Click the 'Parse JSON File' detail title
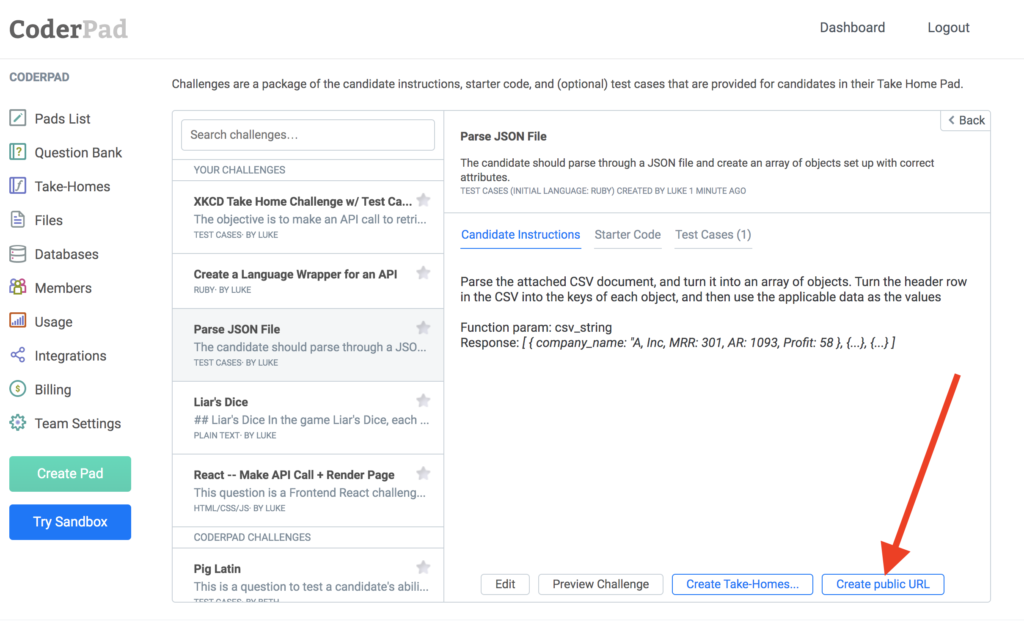This screenshot has height=628, width=1024. pyautogui.click(x=504, y=136)
